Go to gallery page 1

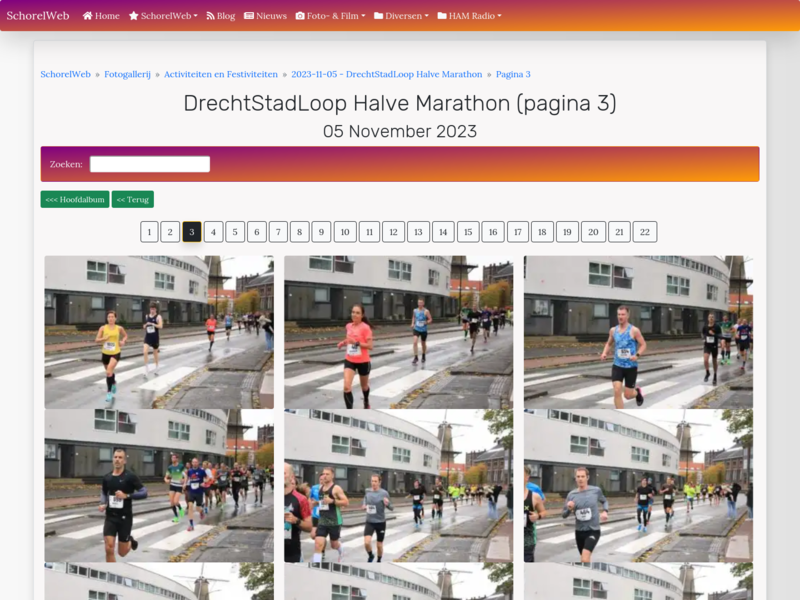pos(149,232)
